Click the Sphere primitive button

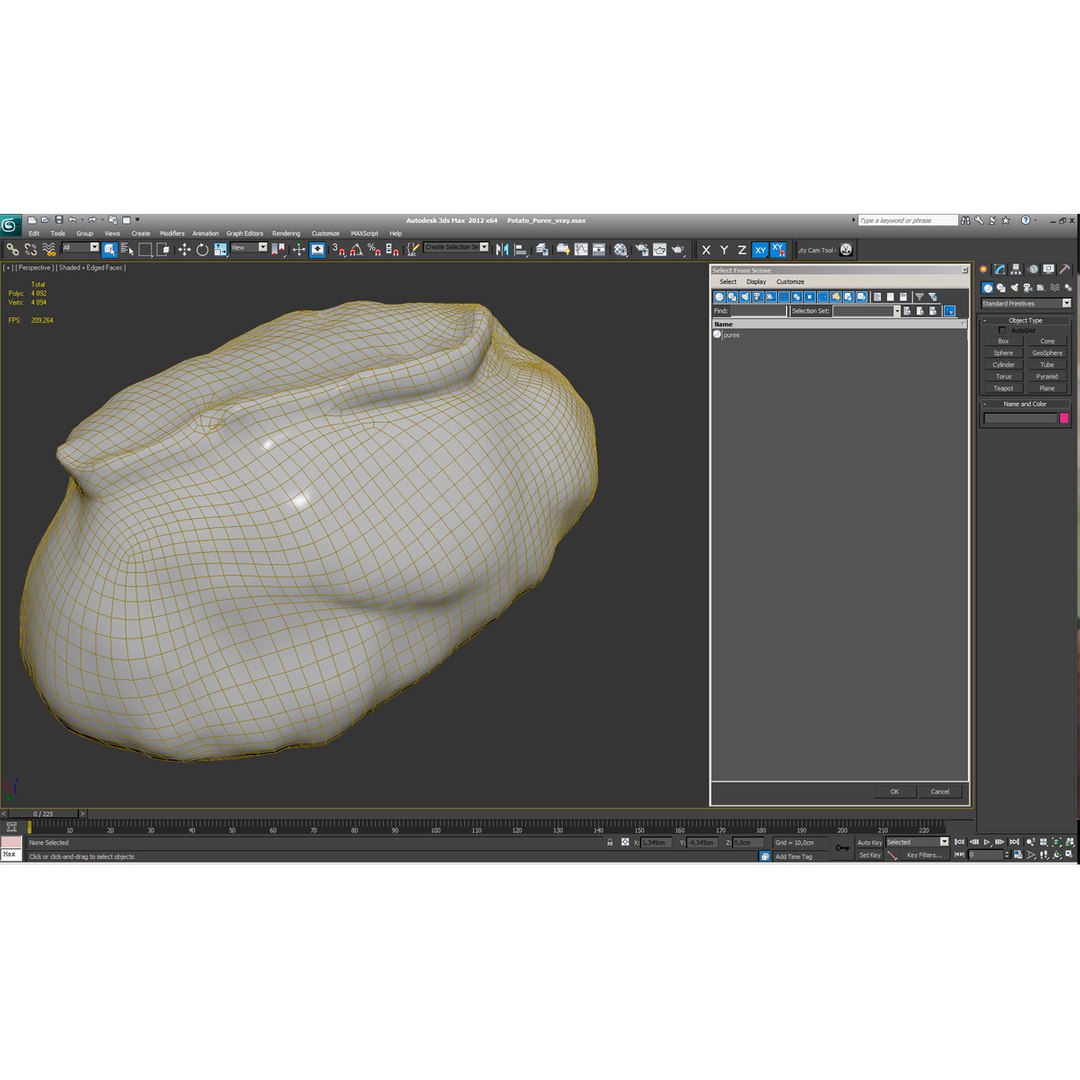(1004, 353)
